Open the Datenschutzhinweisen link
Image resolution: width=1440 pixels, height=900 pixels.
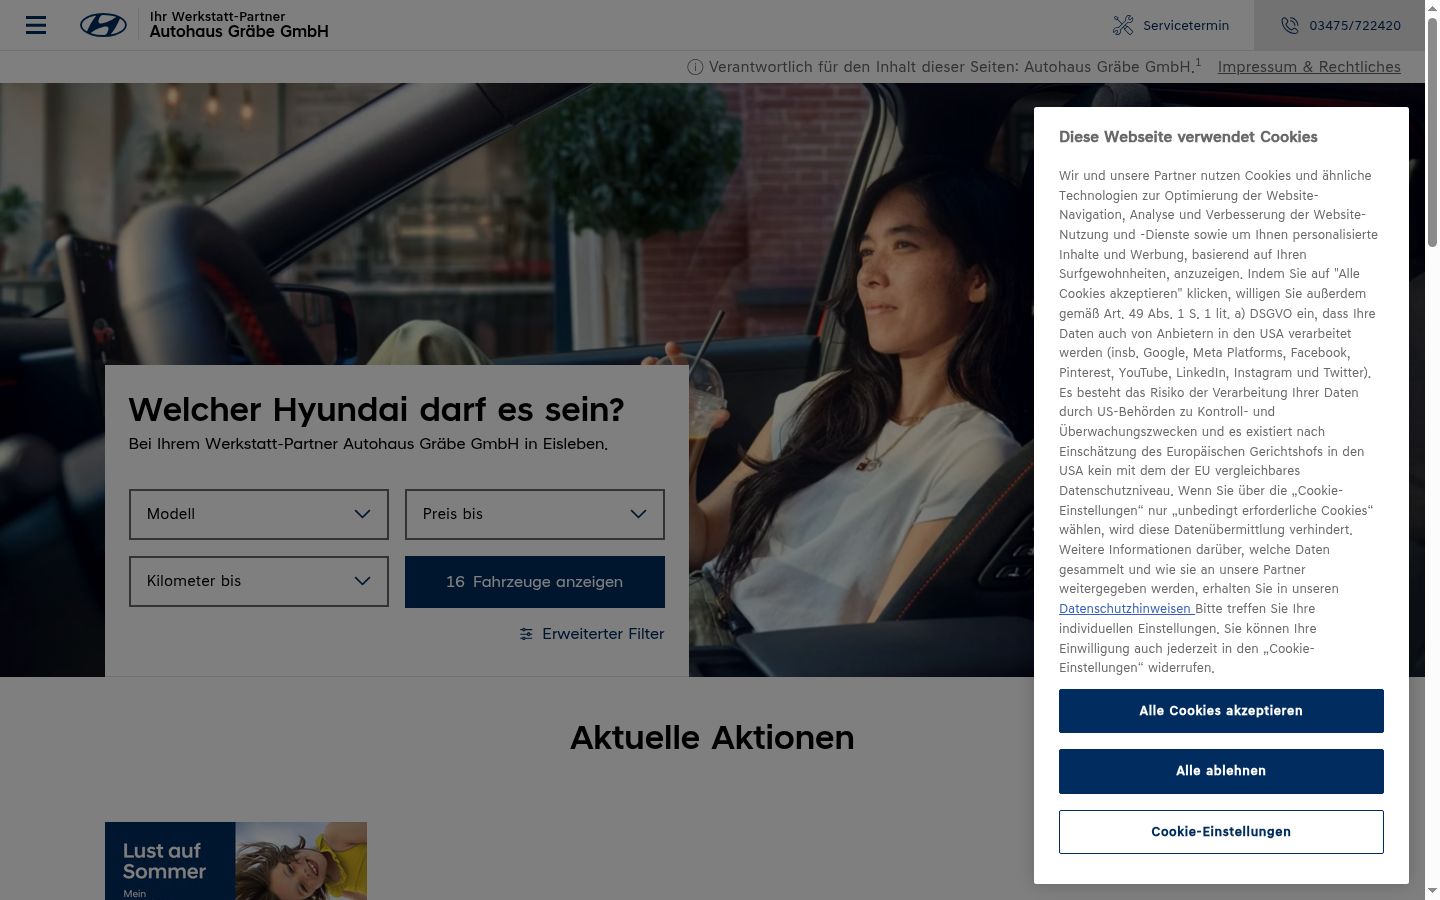(1125, 609)
